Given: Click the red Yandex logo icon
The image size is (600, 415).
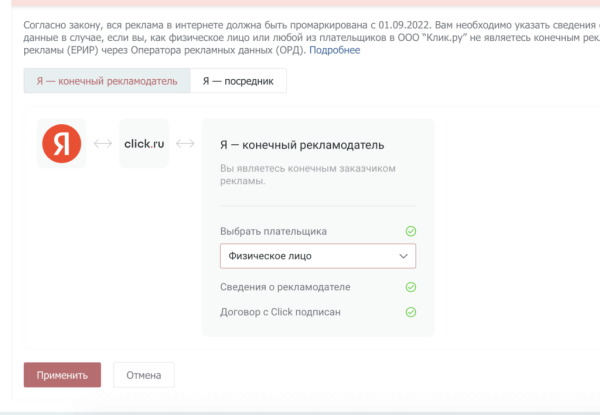Looking at the screenshot, I should [61, 144].
